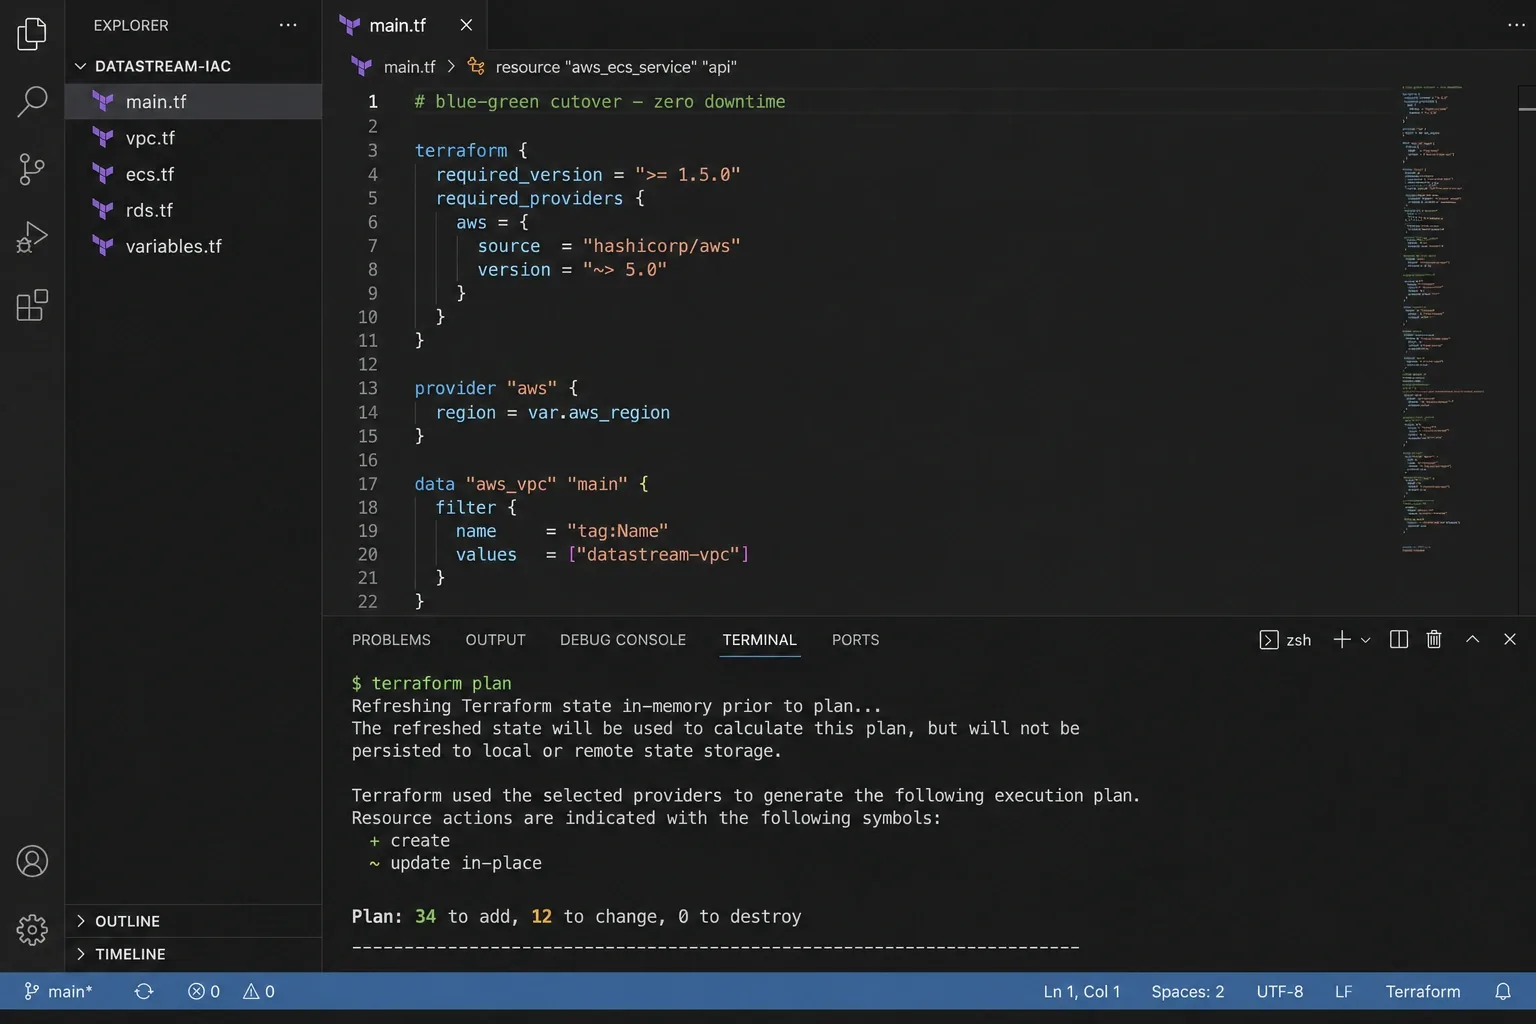The image size is (1536, 1024).
Task: Open variables.tf in the explorer
Action: 194,246
